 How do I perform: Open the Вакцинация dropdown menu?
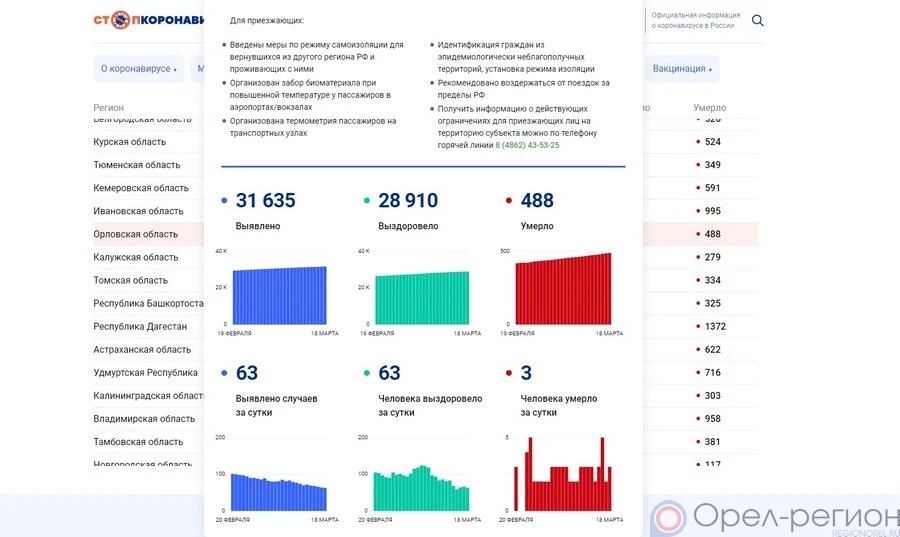[683, 69]
